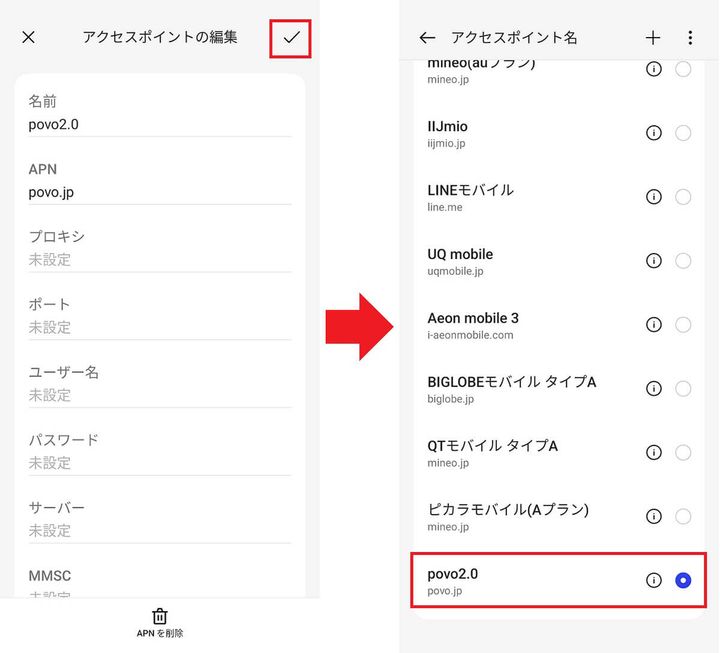Tap the アクセスポイント名 title
Screen dimensions: 720x653
(514, 38)
